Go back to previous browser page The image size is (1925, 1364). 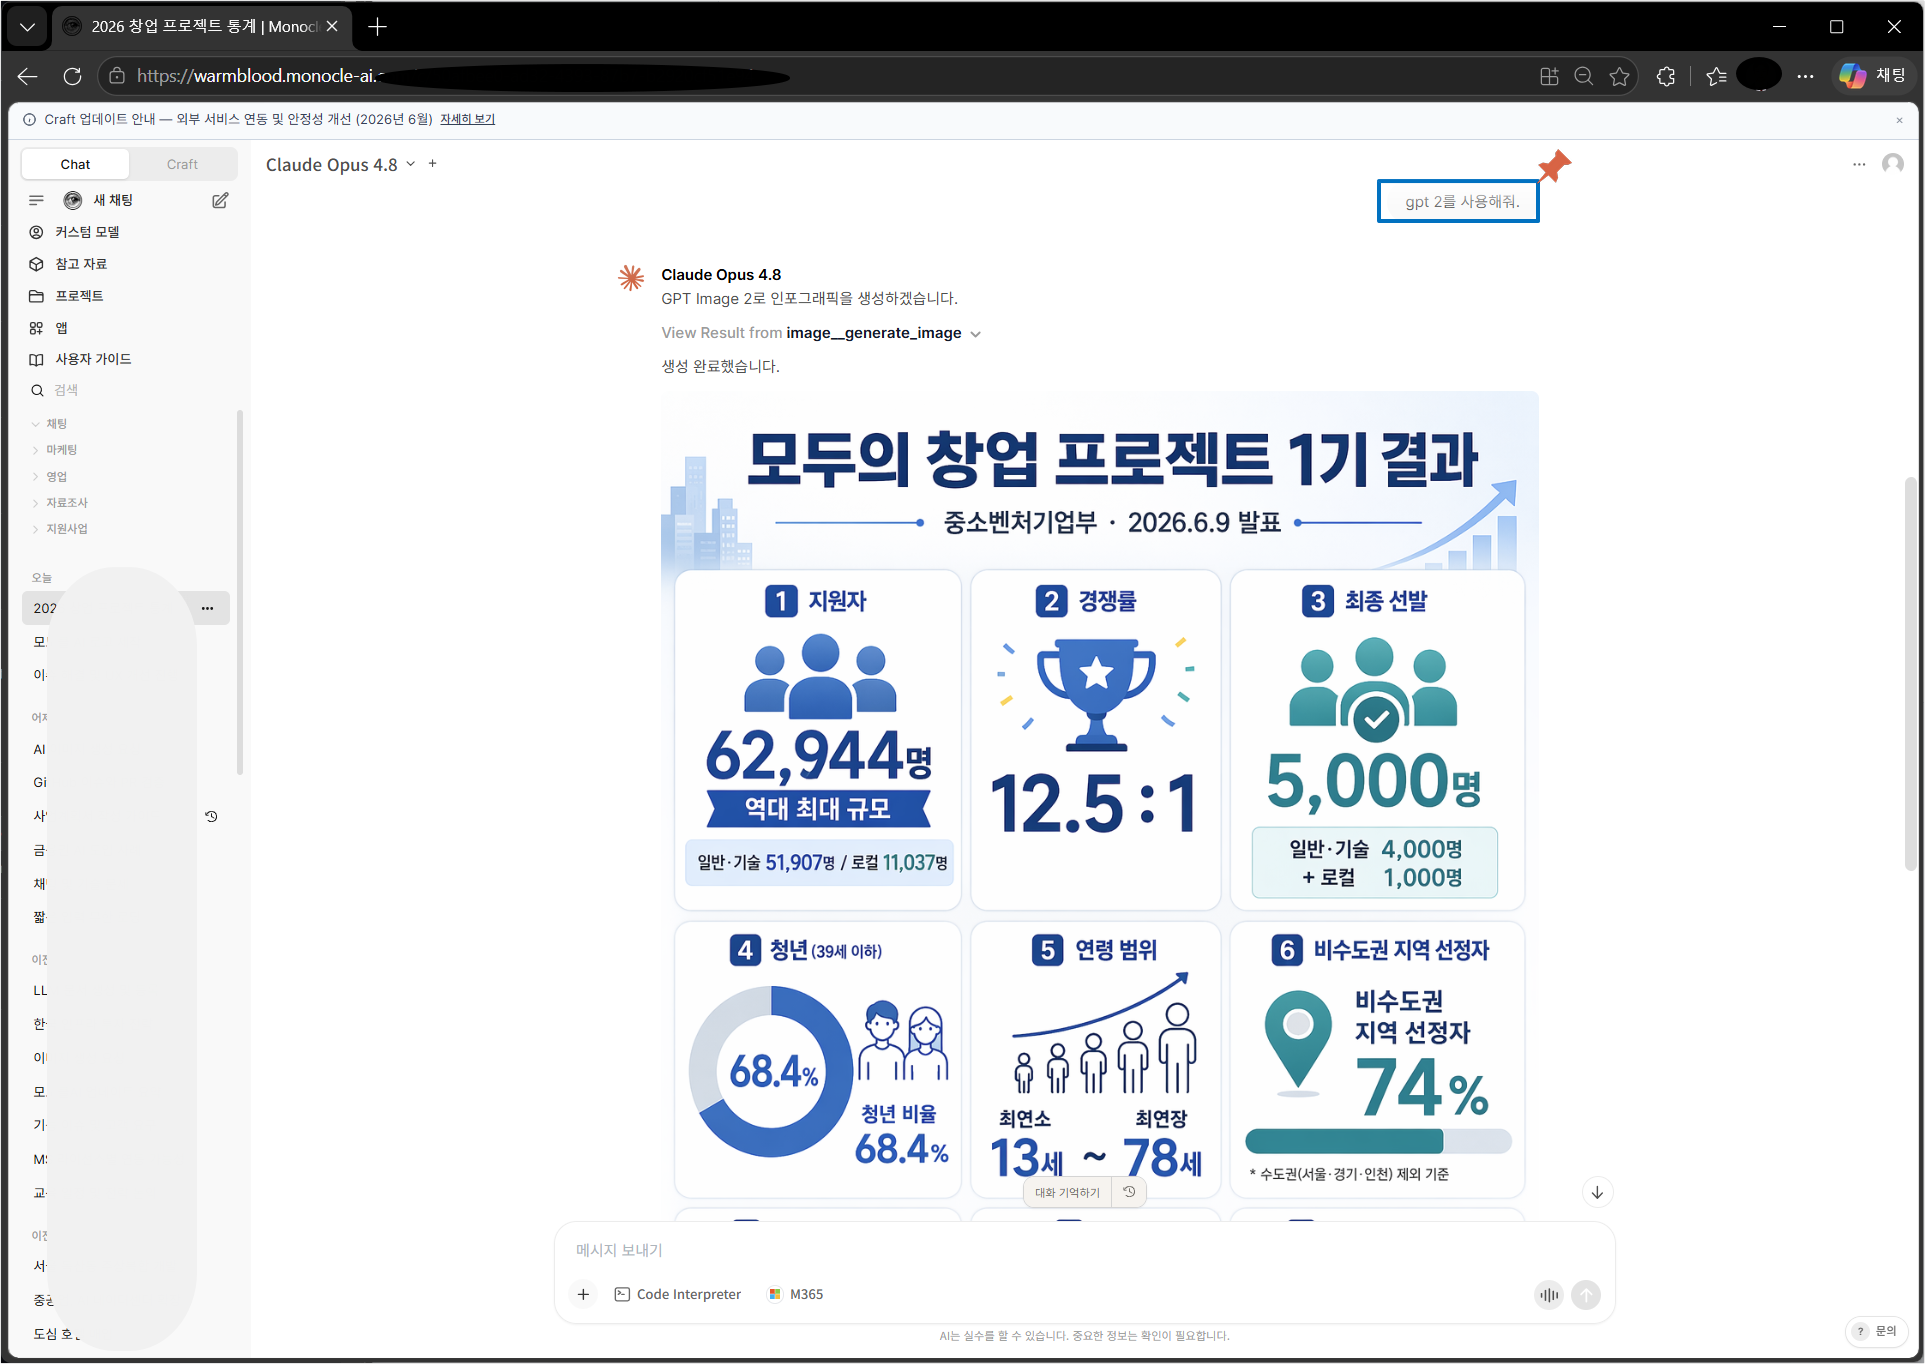coord(27,76)
